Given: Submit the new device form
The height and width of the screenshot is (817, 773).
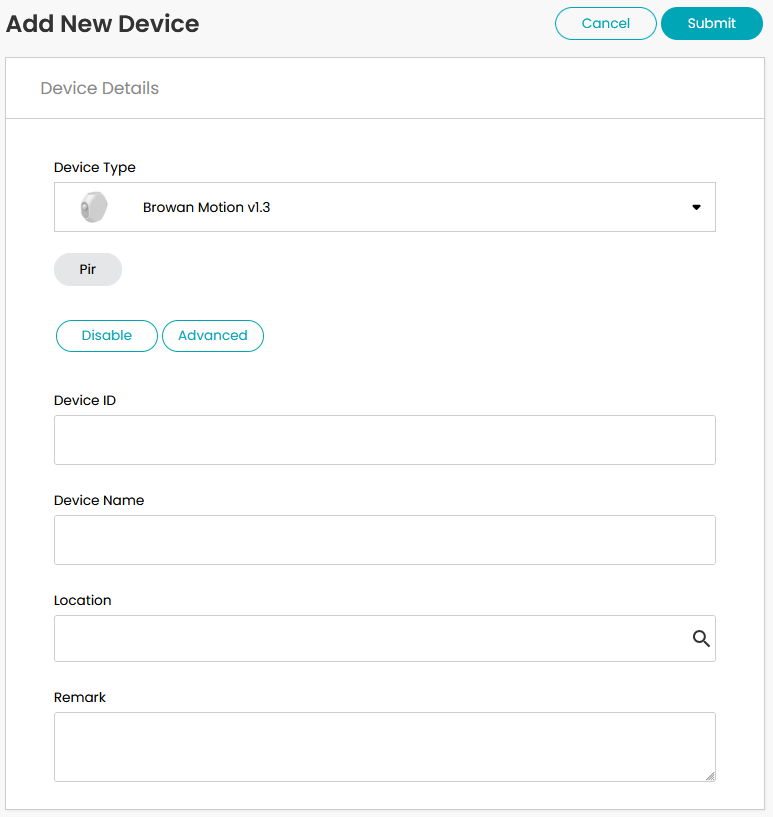Looking at the screenshot, I should coord(712,23).
